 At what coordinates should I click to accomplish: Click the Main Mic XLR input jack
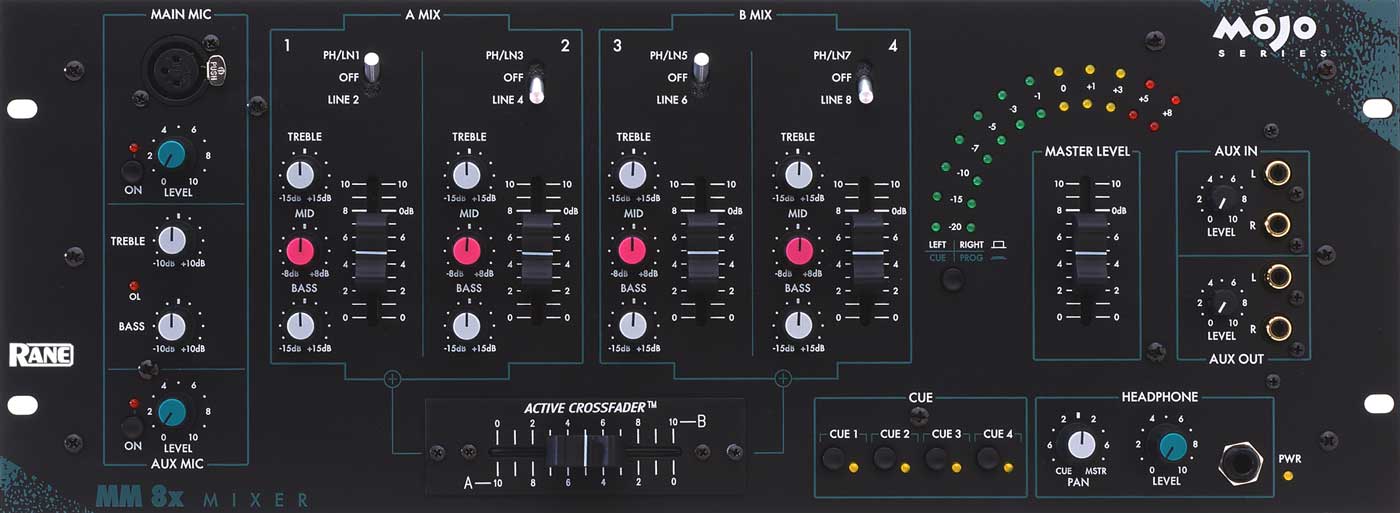tap(175, 68)
